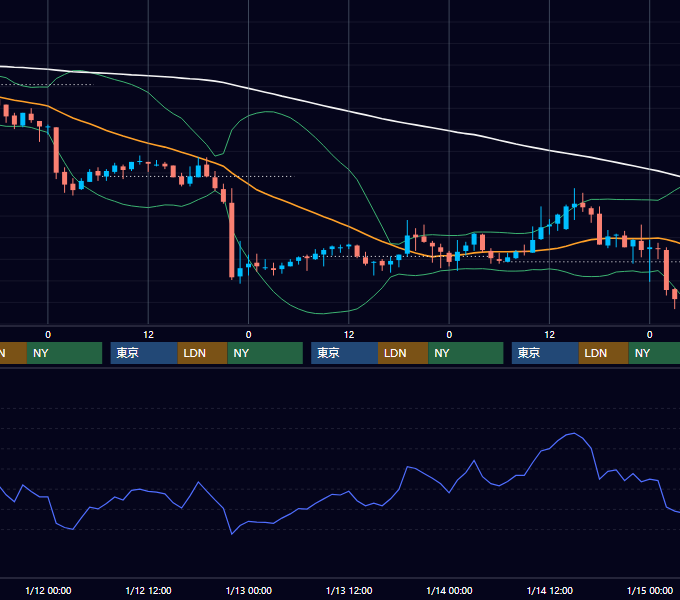Click hour label 12 above 1/14 東京 block
This screenshot has width=680, height=600.
[x=549, y=335]
